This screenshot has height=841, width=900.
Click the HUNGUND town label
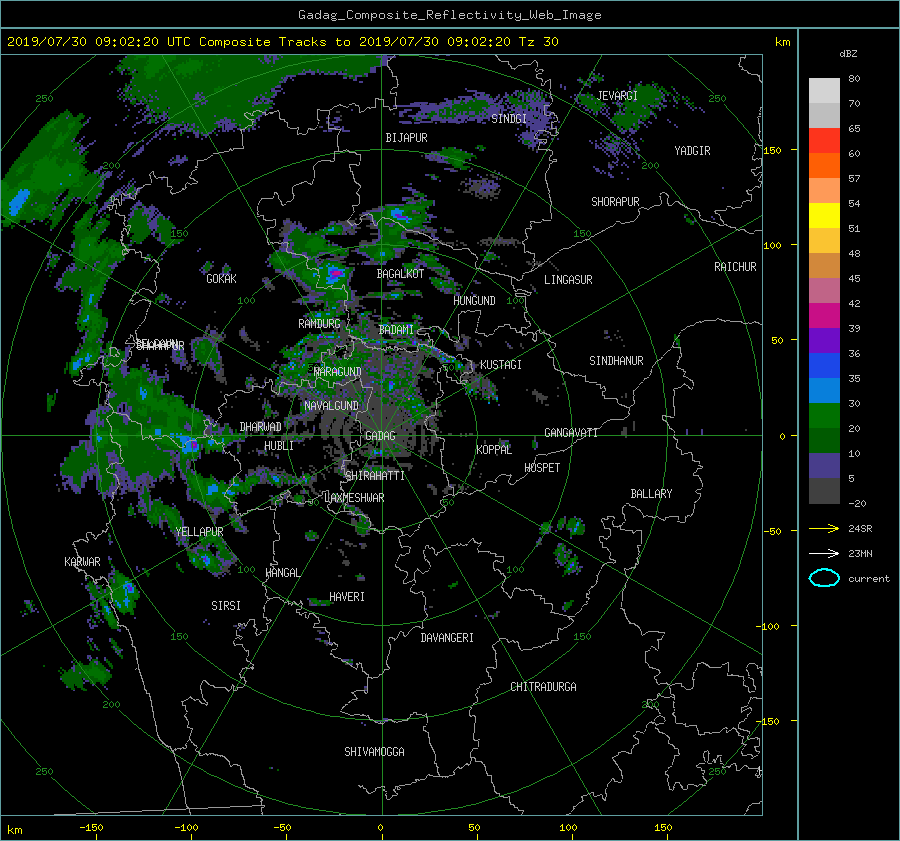point(474,300)
